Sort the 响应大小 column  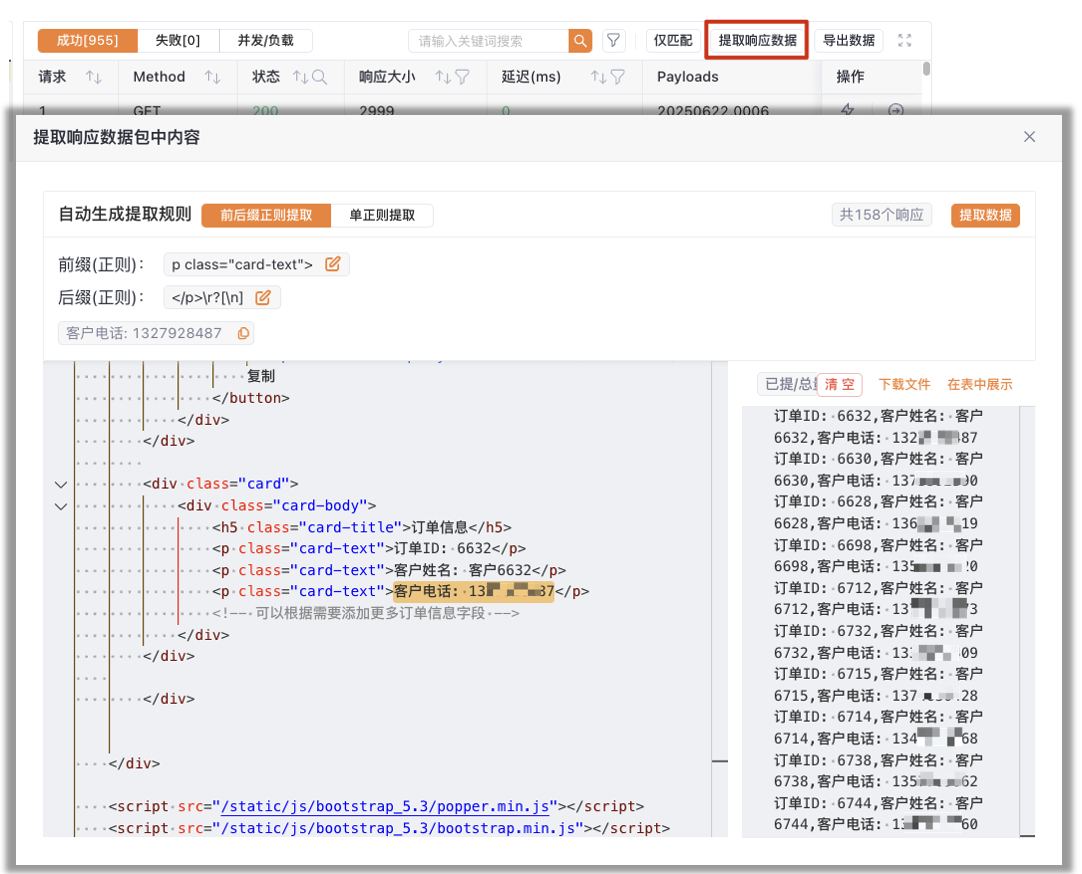coord(443,77)
